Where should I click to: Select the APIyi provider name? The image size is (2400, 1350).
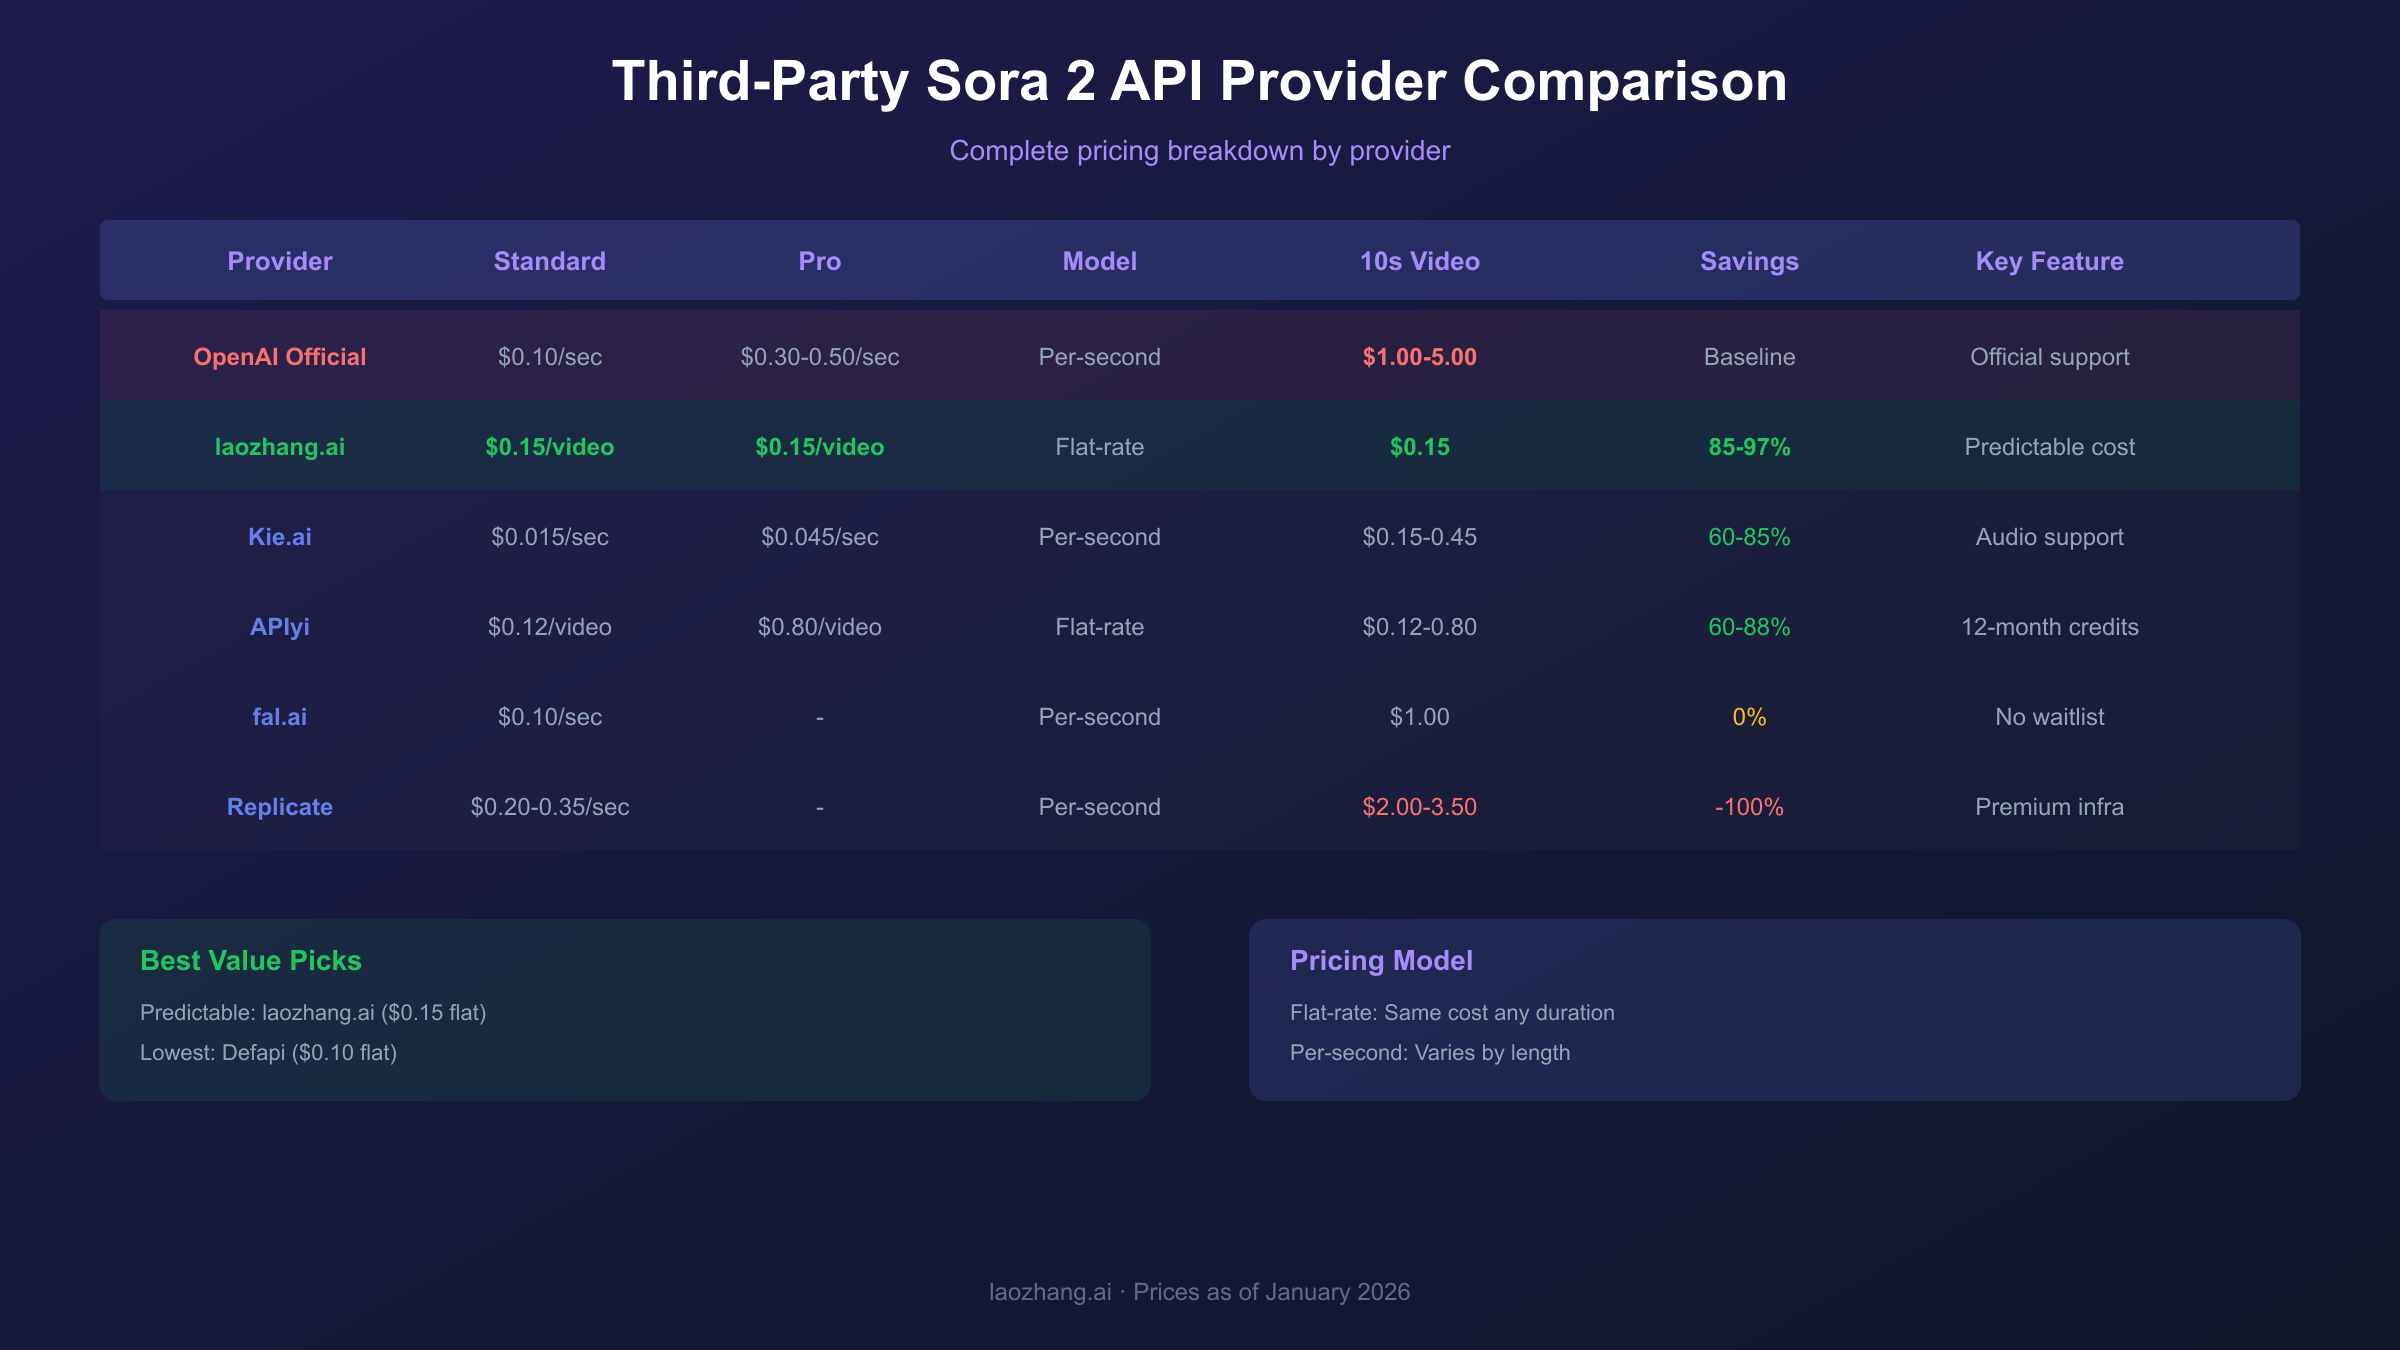279,627
